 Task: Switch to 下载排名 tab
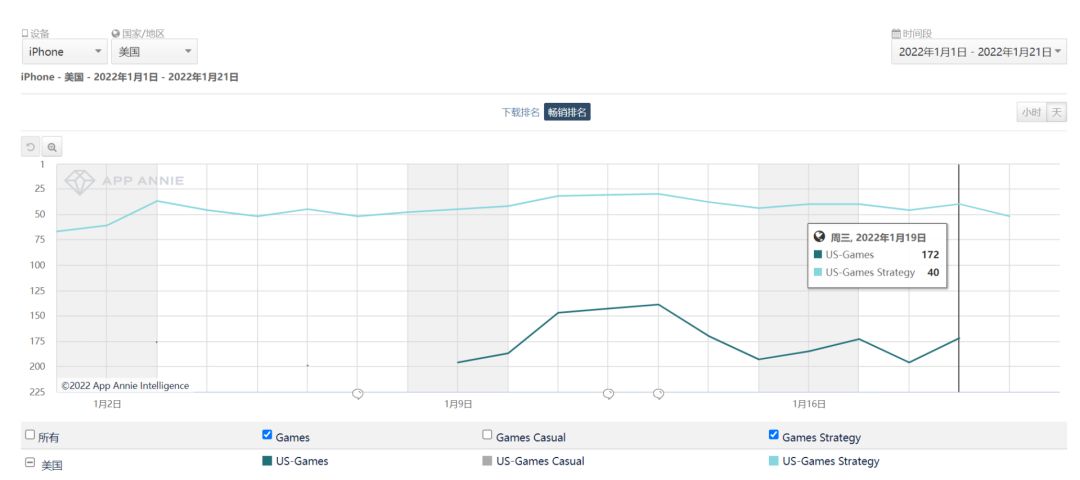pyautogui.click(x=520, y=113)
